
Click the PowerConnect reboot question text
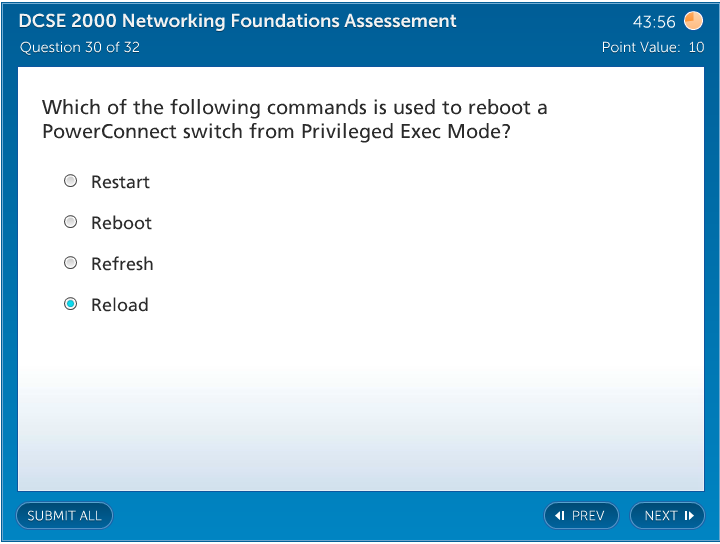click(x=295, y=119)
